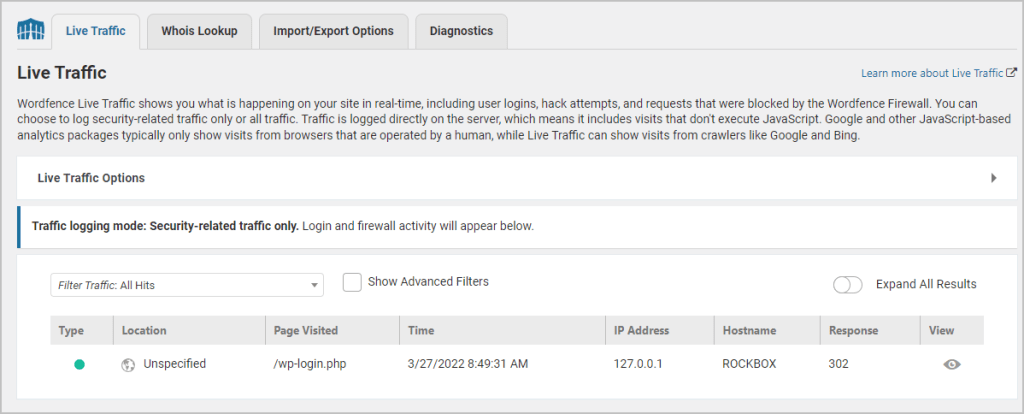The width and height of the screenshot is (1024, 414).
Task: Click the Wordfence fence logo icon
Action: 30,30
